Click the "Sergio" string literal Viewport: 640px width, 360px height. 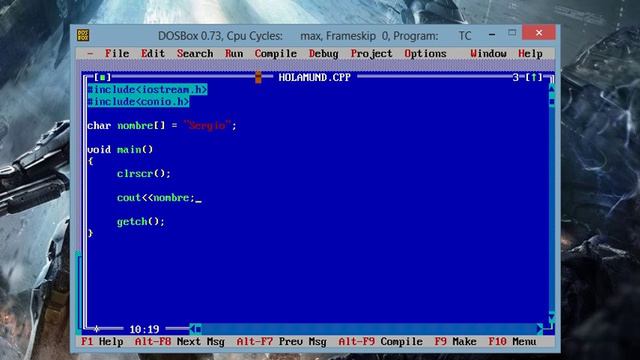point(207,125)
